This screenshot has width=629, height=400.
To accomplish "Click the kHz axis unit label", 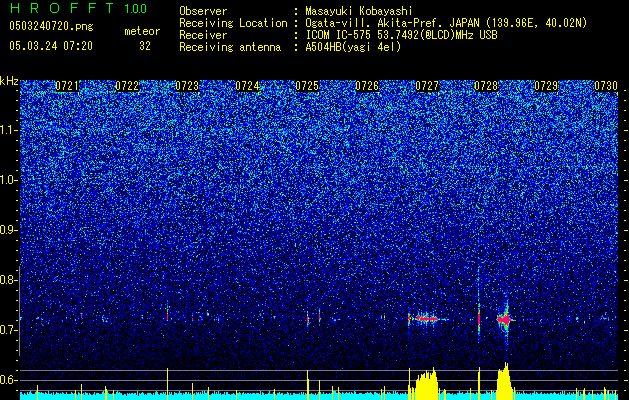I will (9, 81).
